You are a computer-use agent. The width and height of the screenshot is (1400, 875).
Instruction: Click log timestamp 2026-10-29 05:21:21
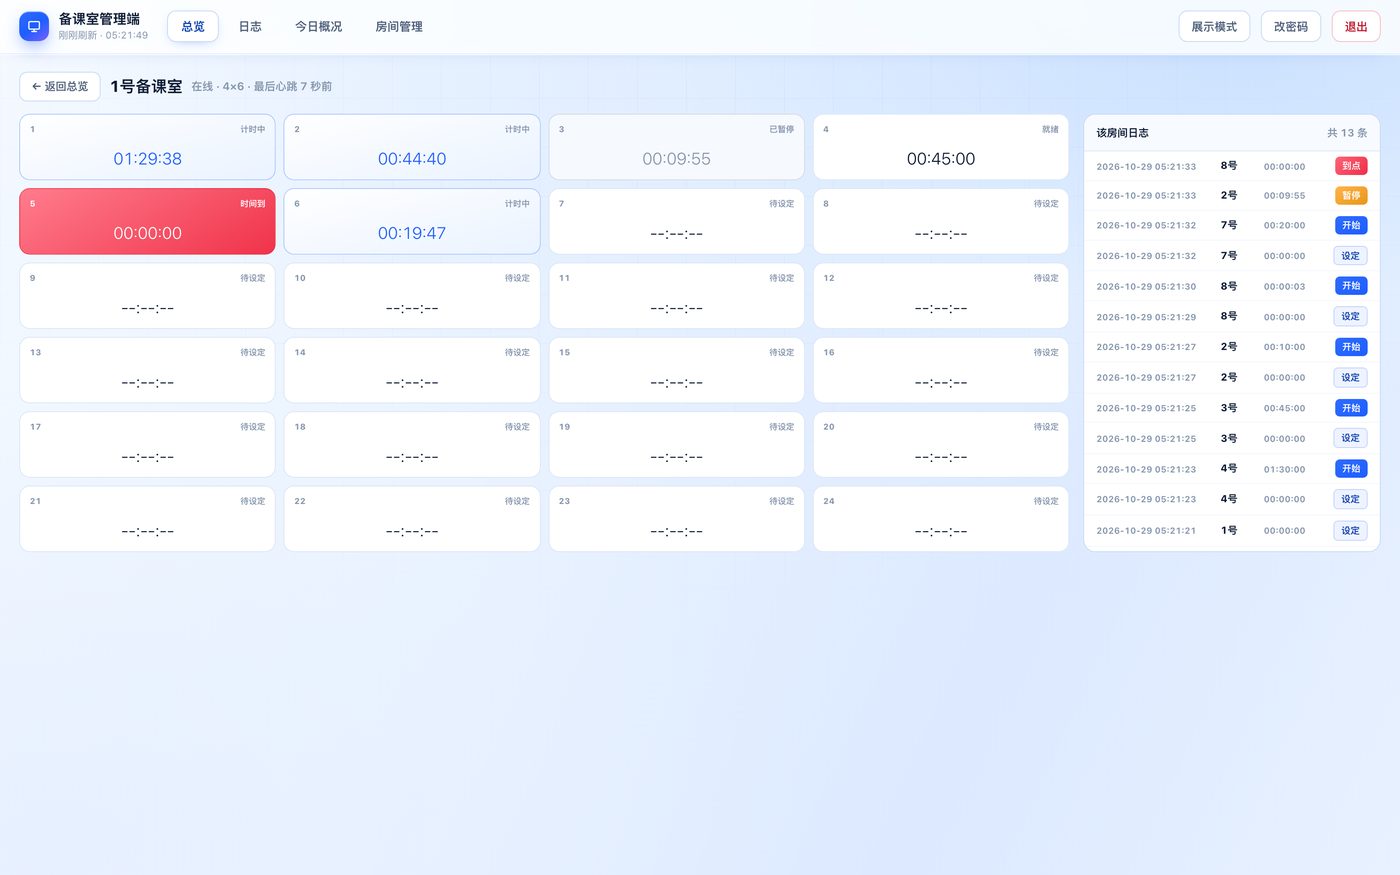point(1146,531)
